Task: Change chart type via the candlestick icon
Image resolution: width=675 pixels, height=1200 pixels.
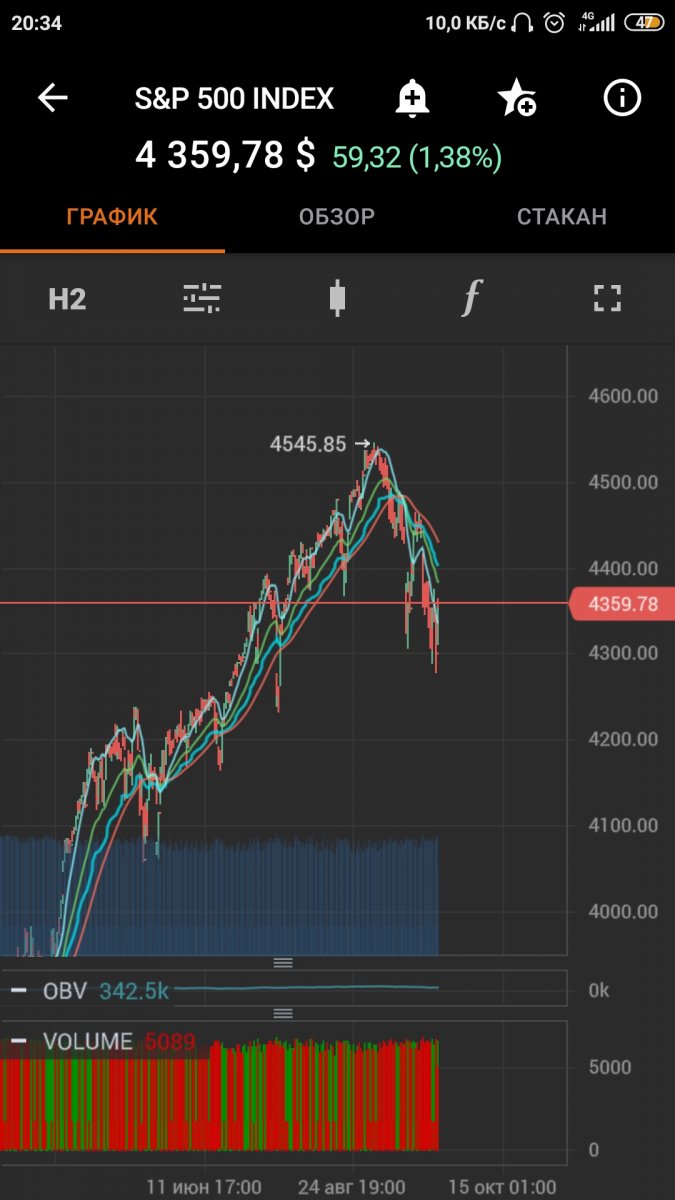Action: click(x=337, y=298)
